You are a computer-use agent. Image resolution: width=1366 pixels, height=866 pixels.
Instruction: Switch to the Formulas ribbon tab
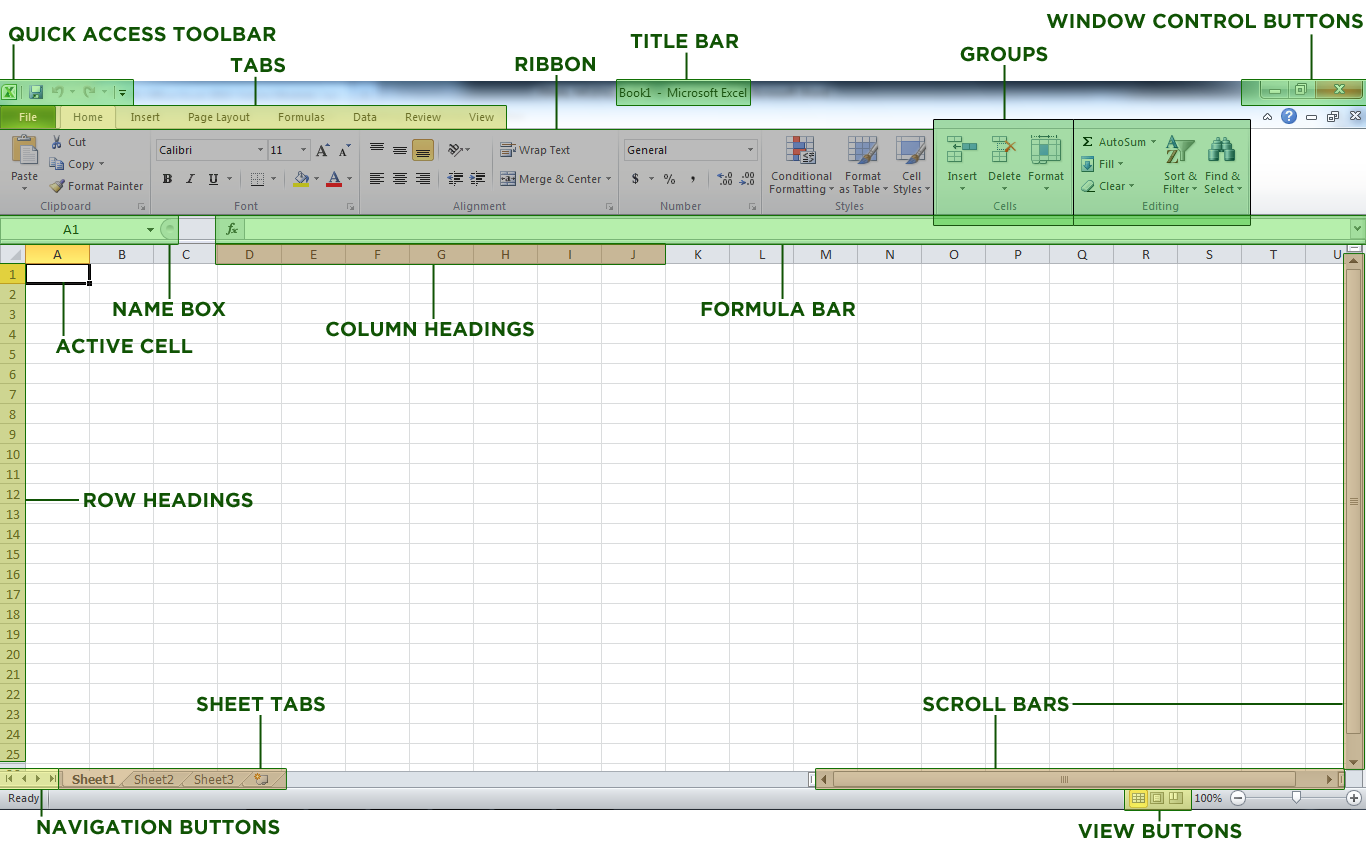301,117
